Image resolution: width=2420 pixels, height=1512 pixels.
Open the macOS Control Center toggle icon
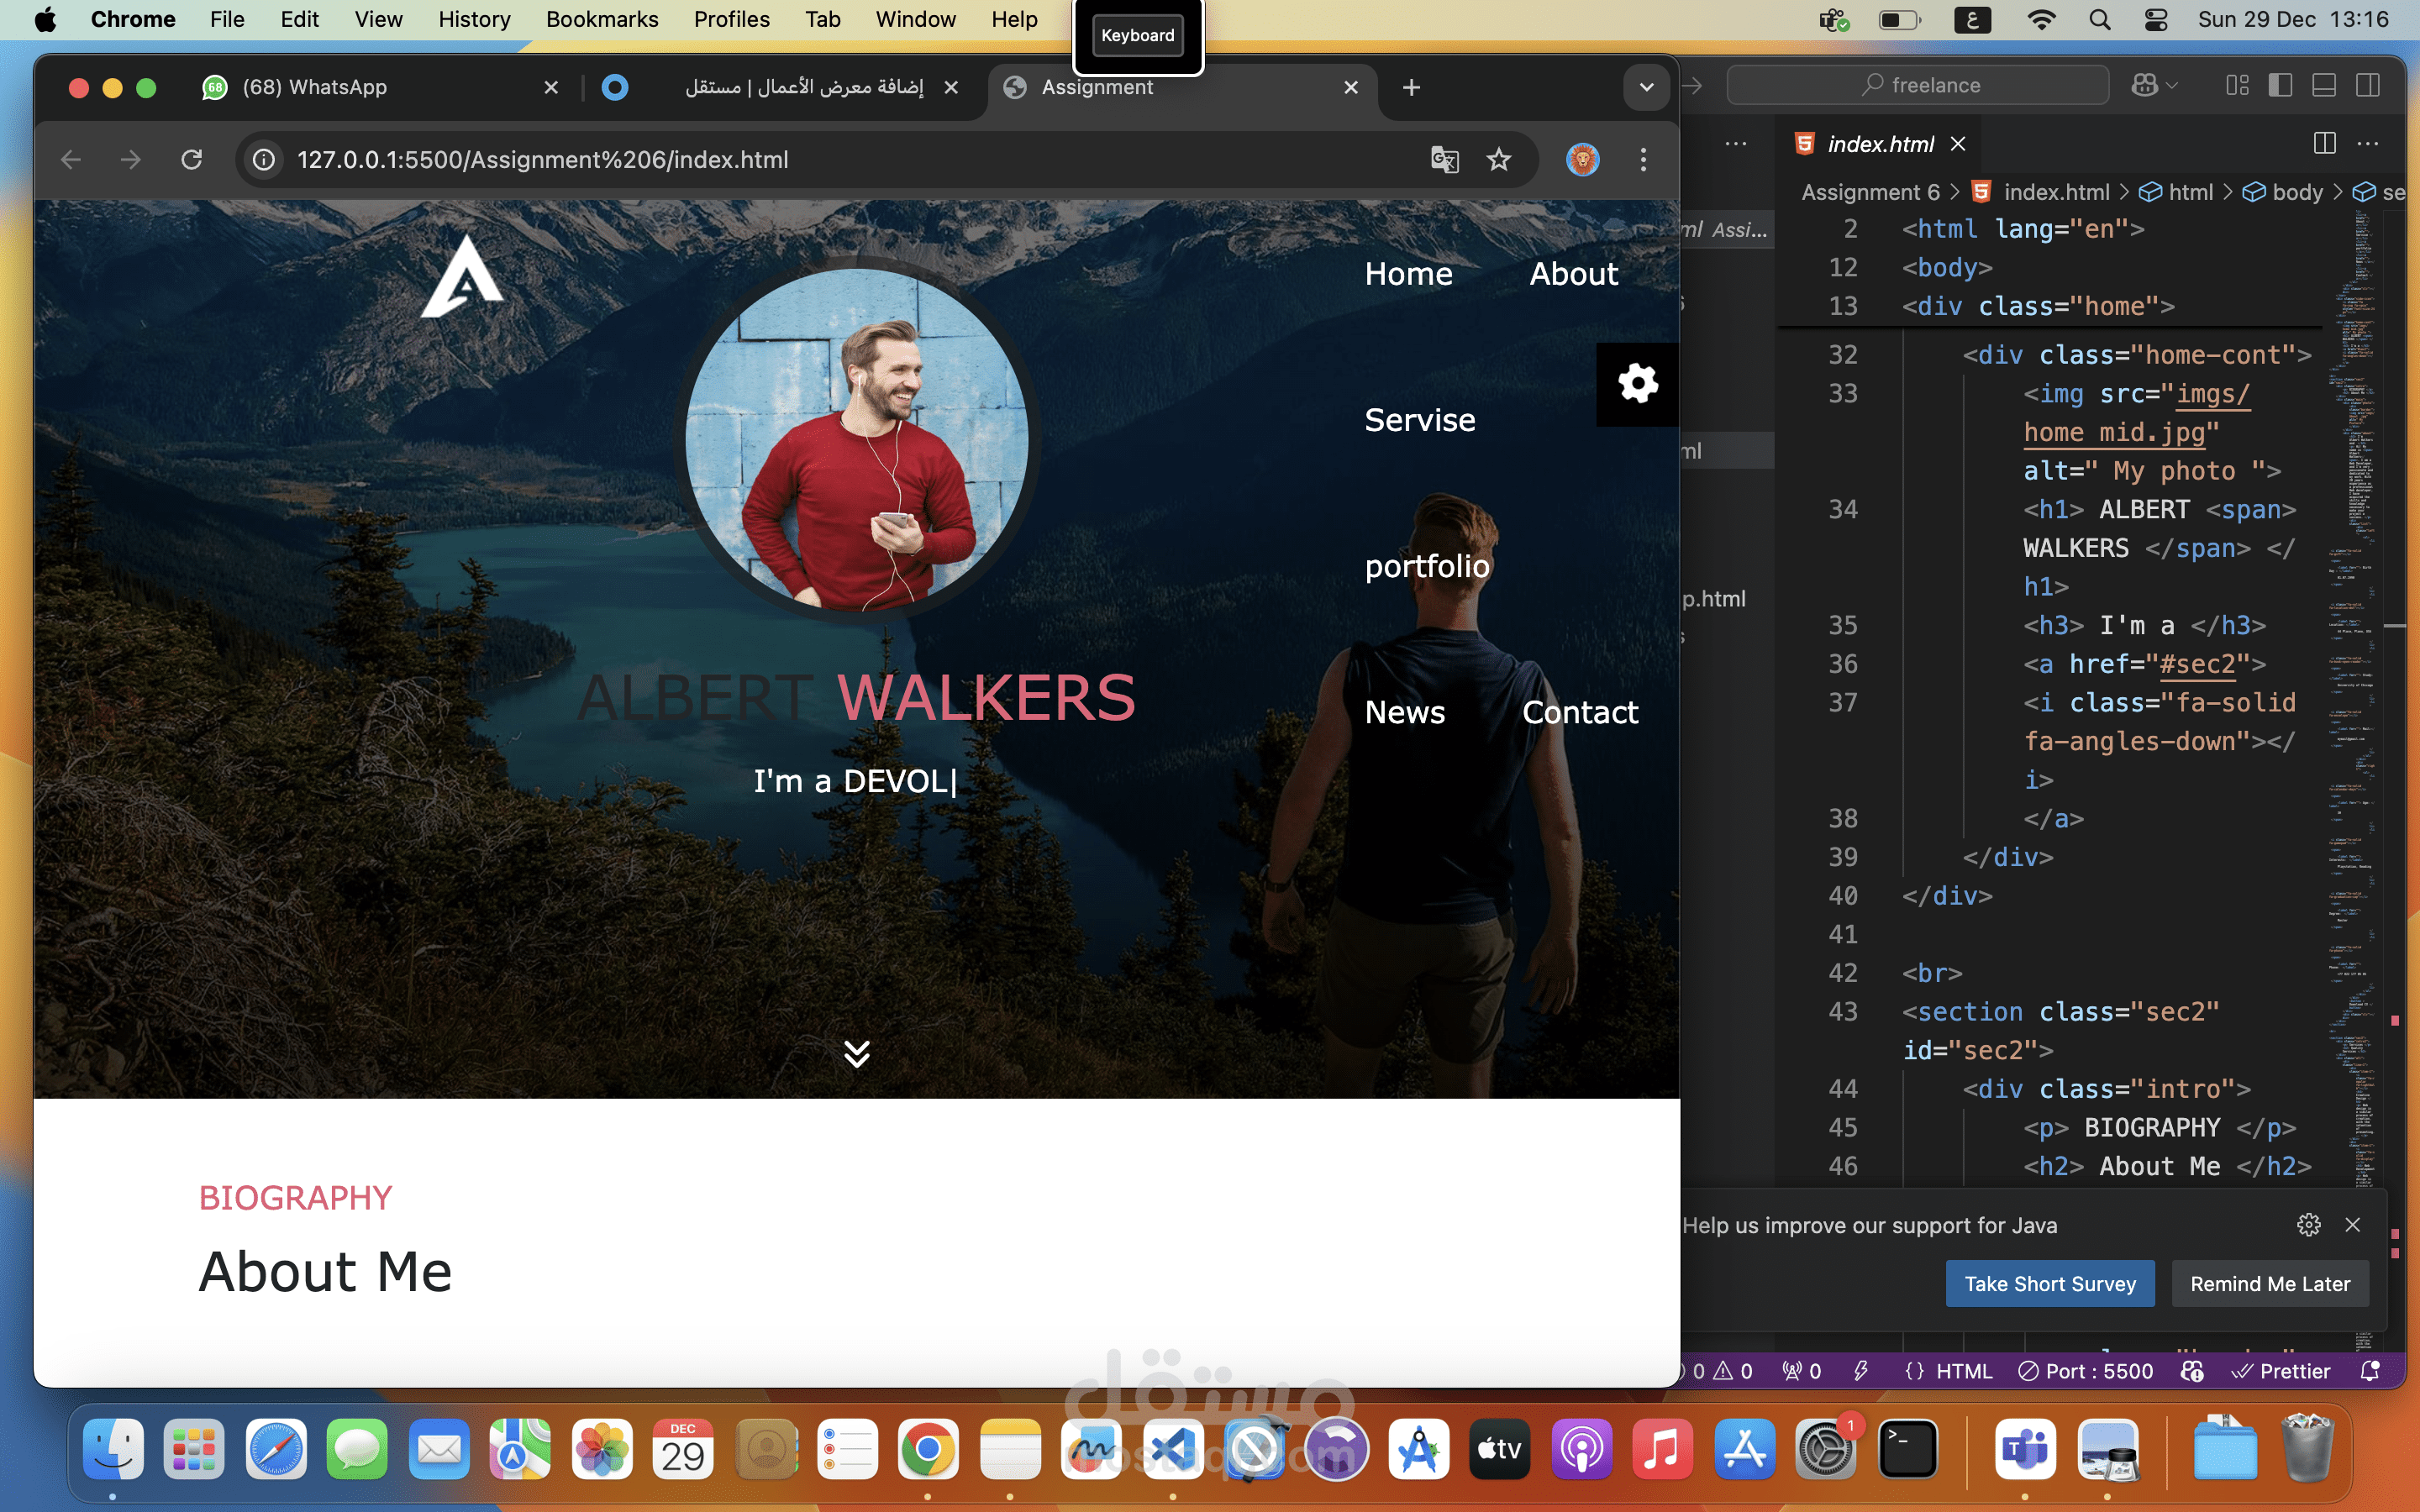(x=2156, y=20)
